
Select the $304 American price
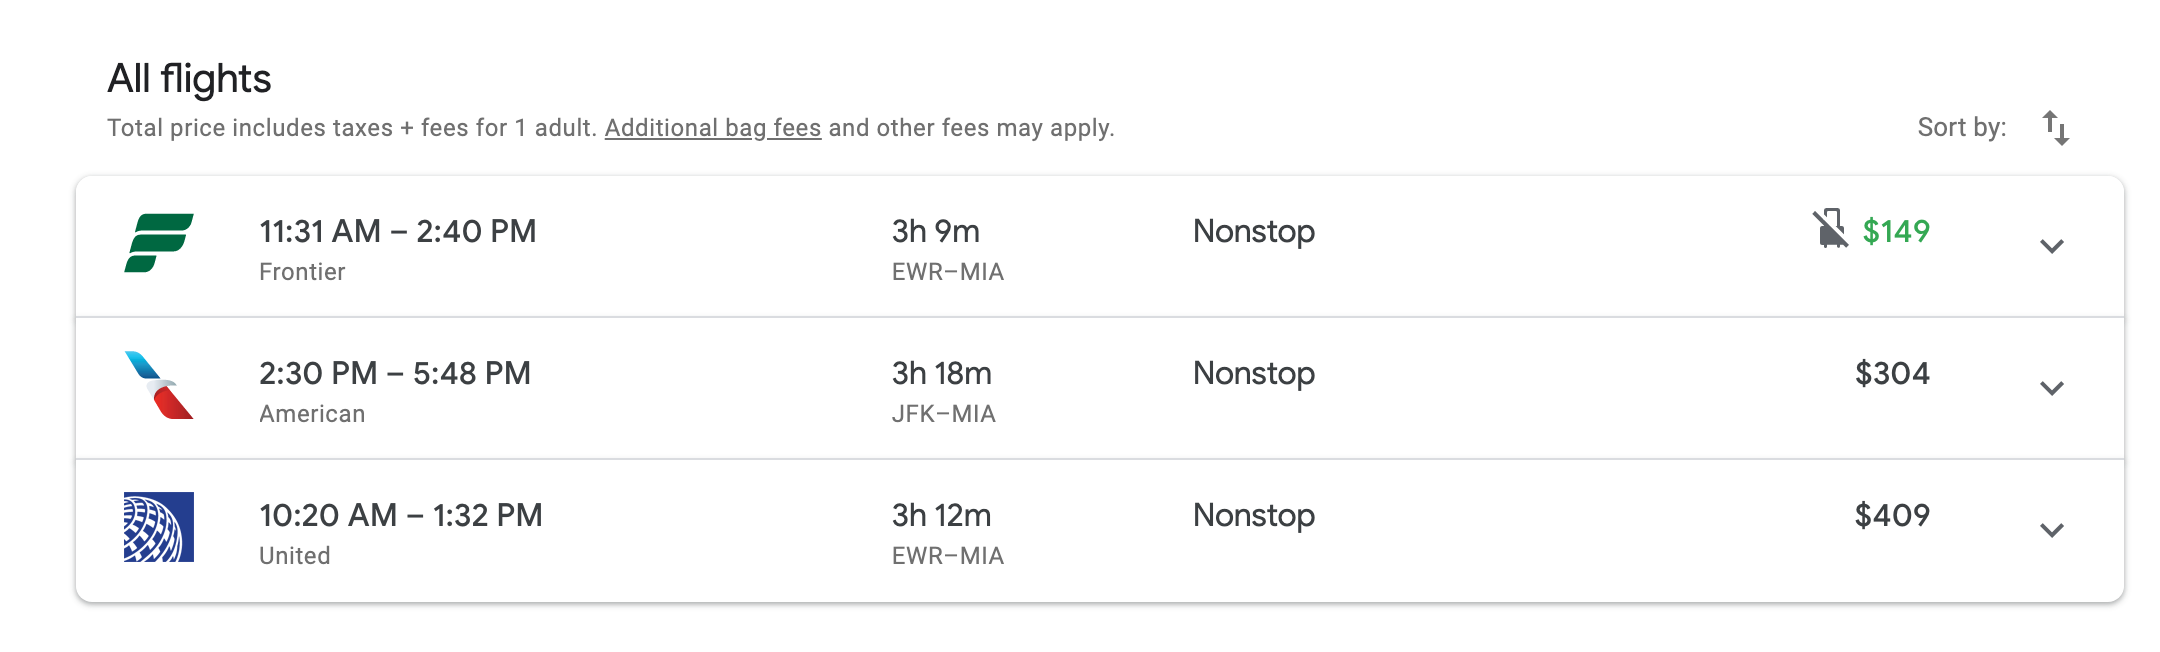point(1891,373)
